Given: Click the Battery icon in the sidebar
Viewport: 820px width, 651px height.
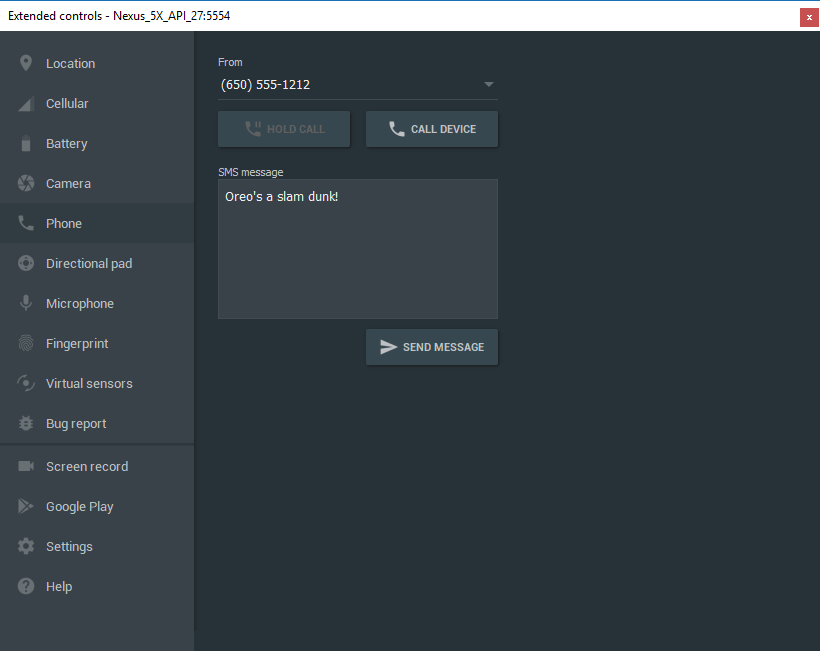Looking at the screenshot, I should click(x=26, y=143).
